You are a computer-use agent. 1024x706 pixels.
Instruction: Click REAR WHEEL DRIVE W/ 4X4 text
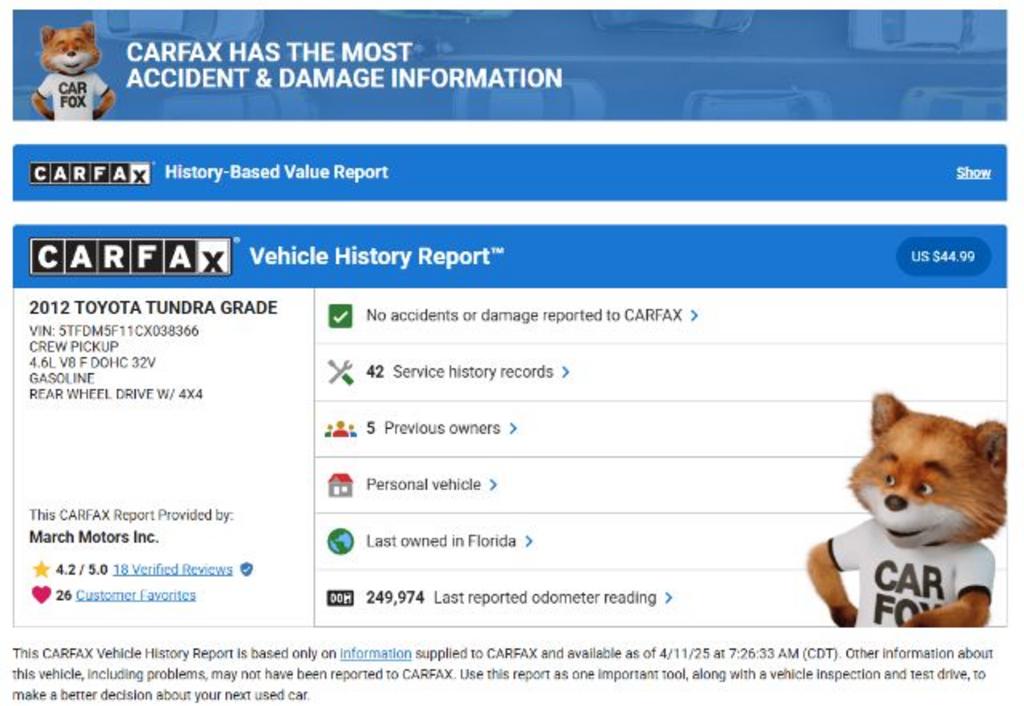[116, 394]
